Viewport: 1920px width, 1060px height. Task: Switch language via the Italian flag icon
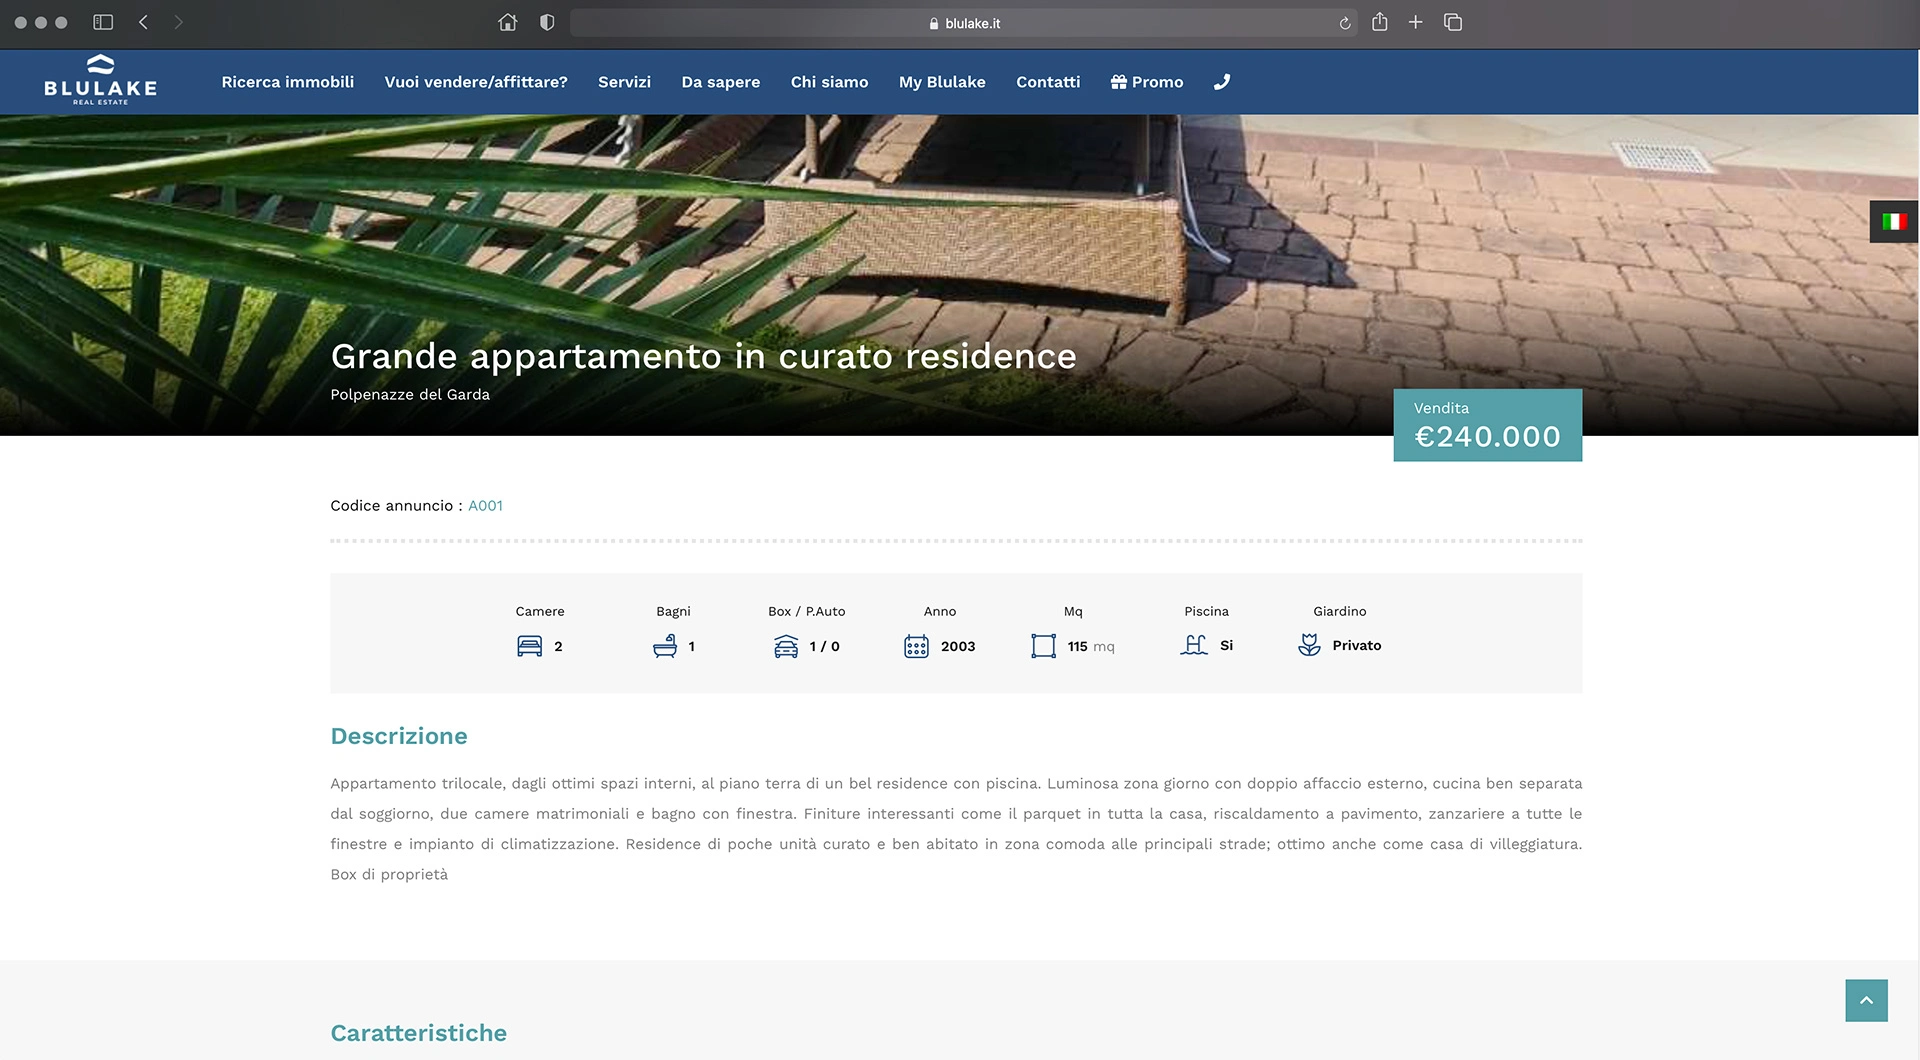1894,221
